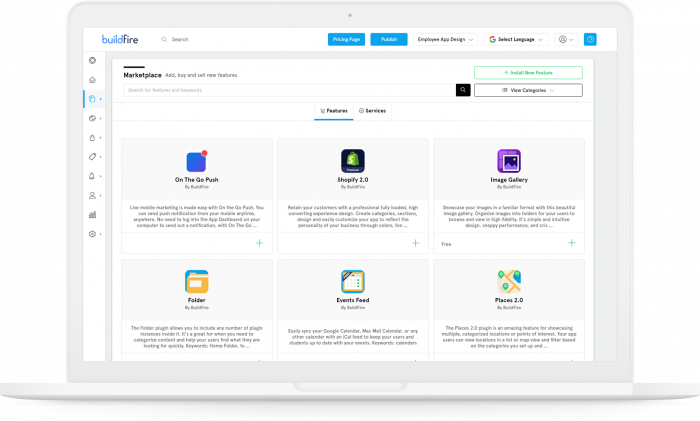Open the highlighted Features icon in sidebar
The image size is (700, 421).
click(92, 99)
